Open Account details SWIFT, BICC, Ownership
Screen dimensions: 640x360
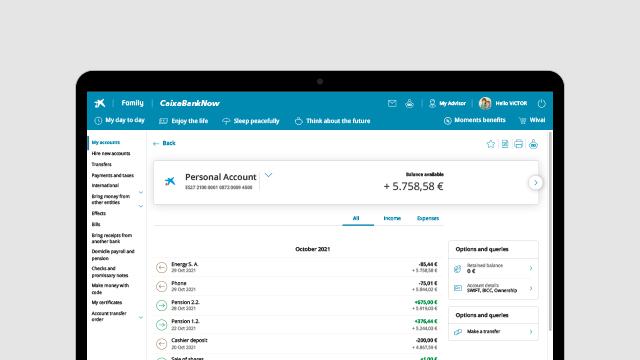[x=493, y=288]
